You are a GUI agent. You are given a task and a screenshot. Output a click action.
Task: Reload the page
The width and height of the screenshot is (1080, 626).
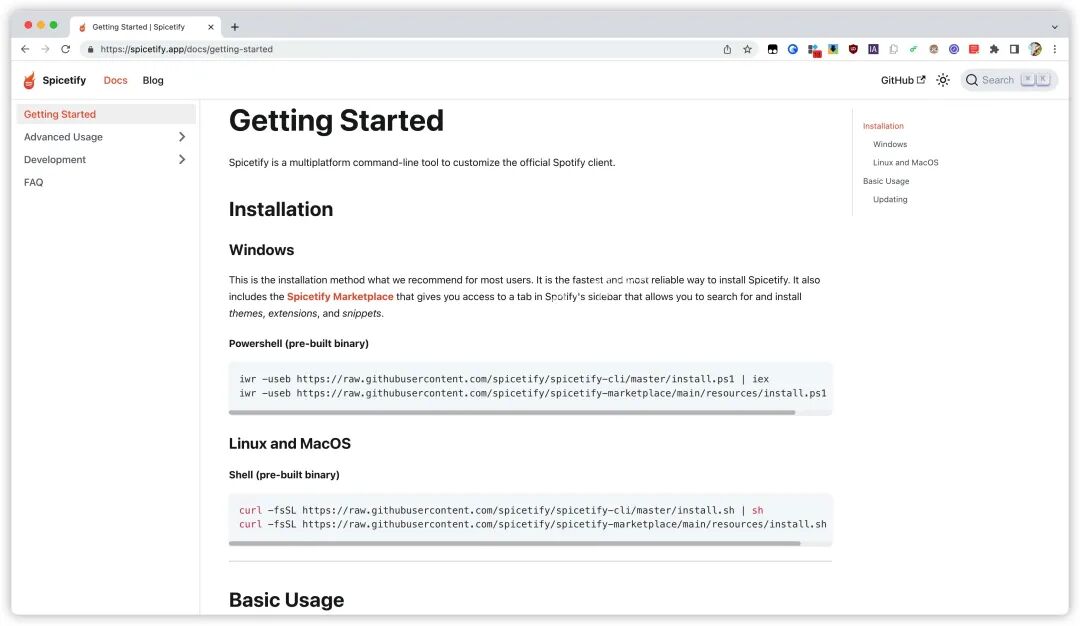point(65,49)
